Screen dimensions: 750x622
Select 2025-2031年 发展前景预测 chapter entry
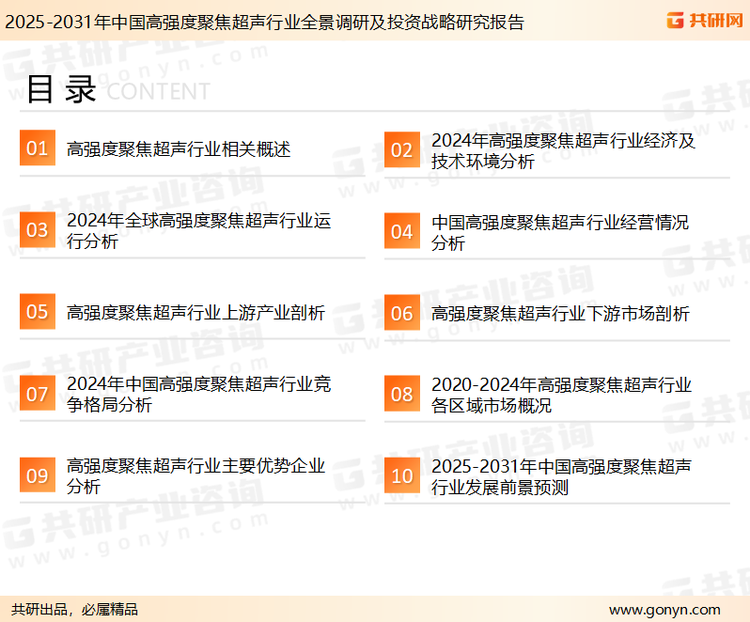pyautogui.click(x=560, y=476)
